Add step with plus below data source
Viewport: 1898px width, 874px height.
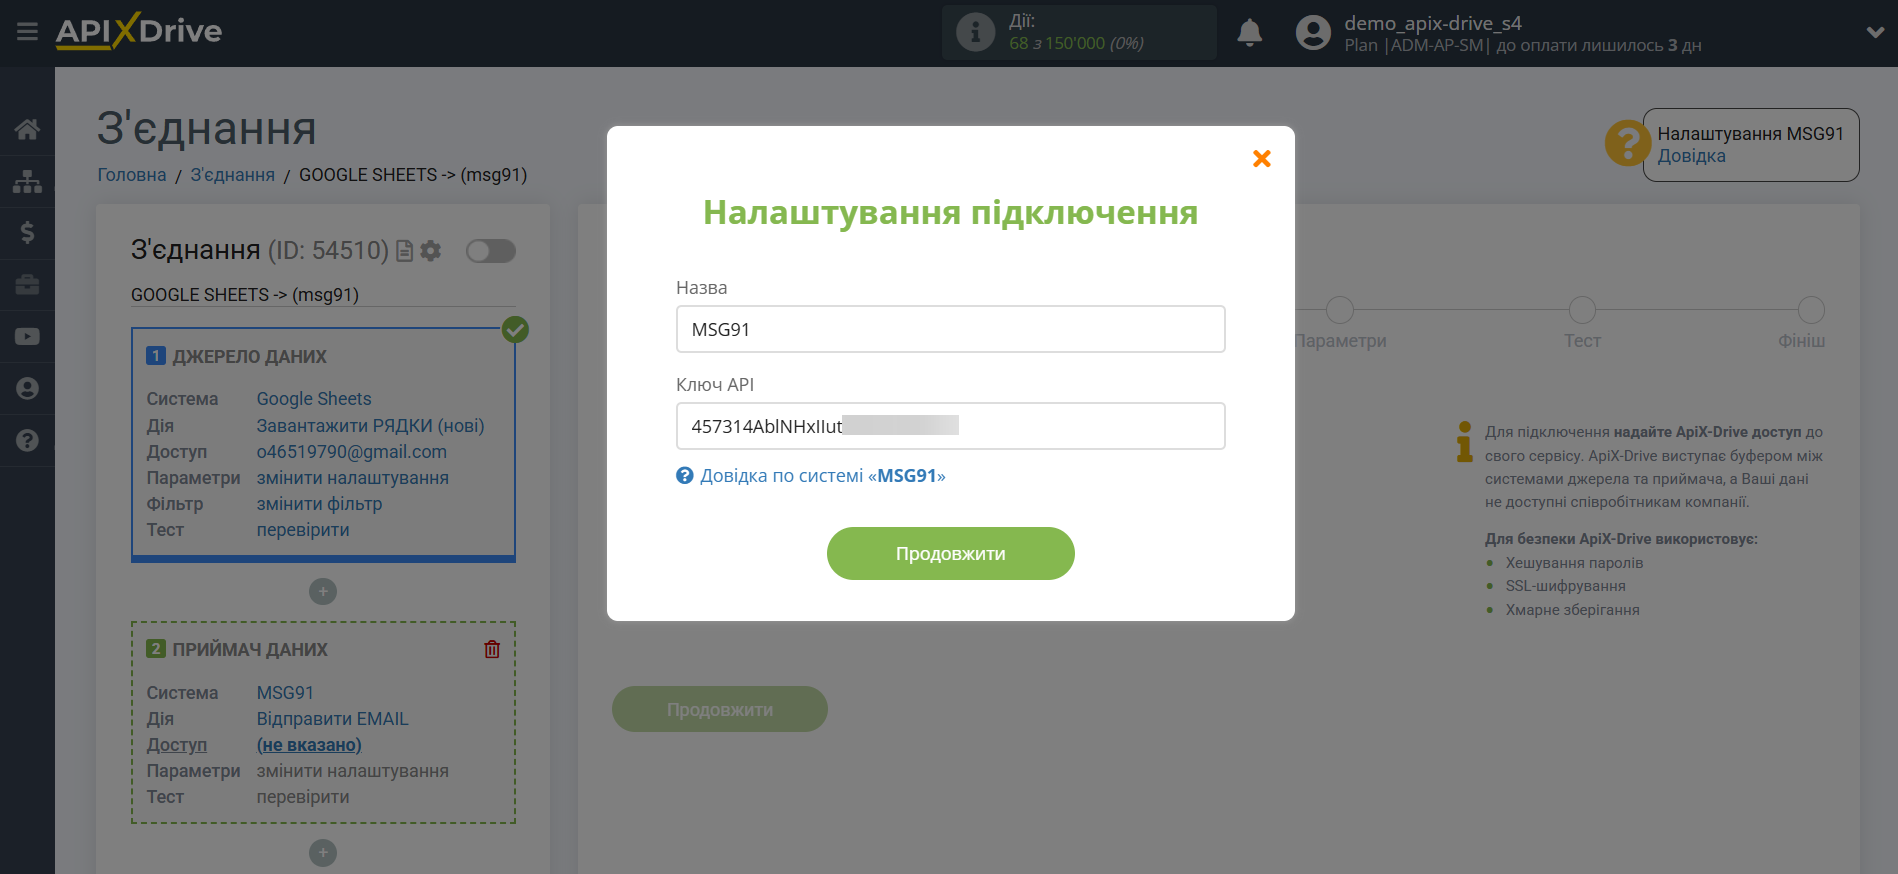[x=323, y=591]
